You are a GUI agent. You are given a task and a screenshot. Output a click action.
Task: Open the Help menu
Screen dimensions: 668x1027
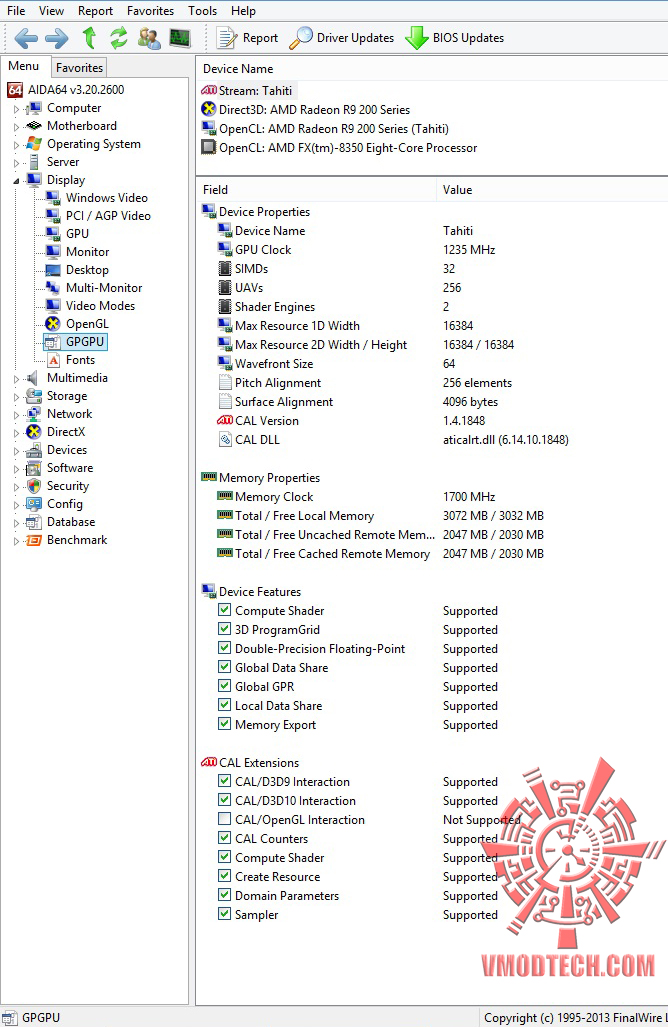pos(244,10)
